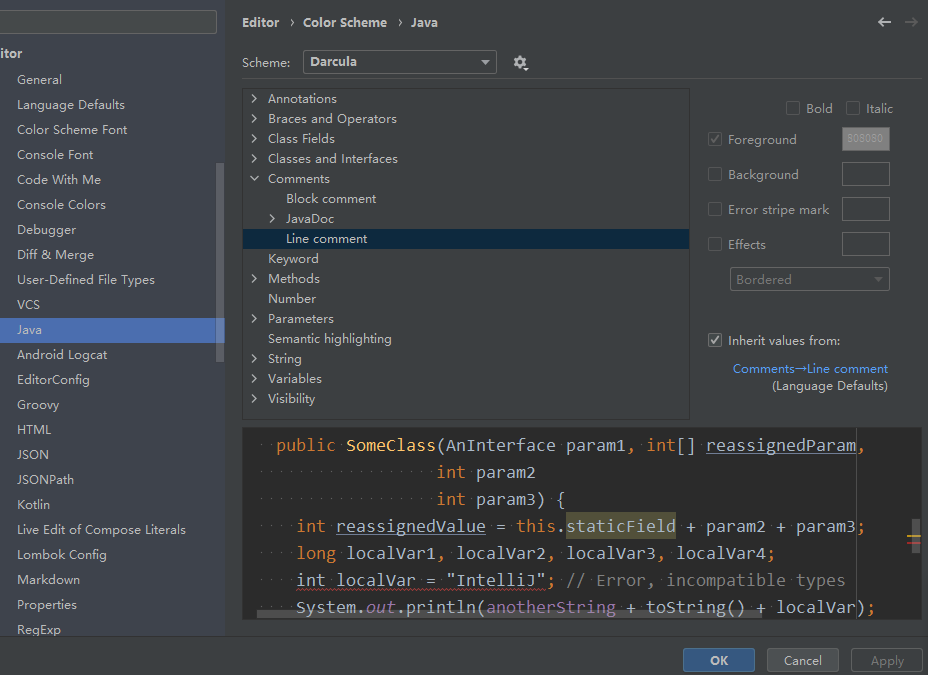The width and height of the screenshot is (928, 675).
Task: Select Debugger in the sidebar
Action: 46,230
